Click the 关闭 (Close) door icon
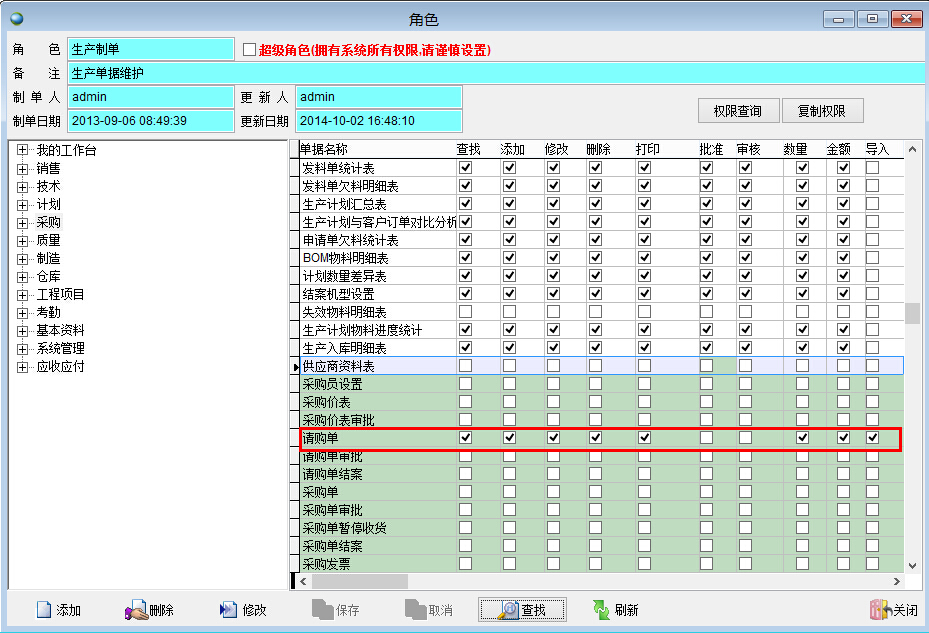The width and height of the screenshot is (929, 633). point(879,610)
